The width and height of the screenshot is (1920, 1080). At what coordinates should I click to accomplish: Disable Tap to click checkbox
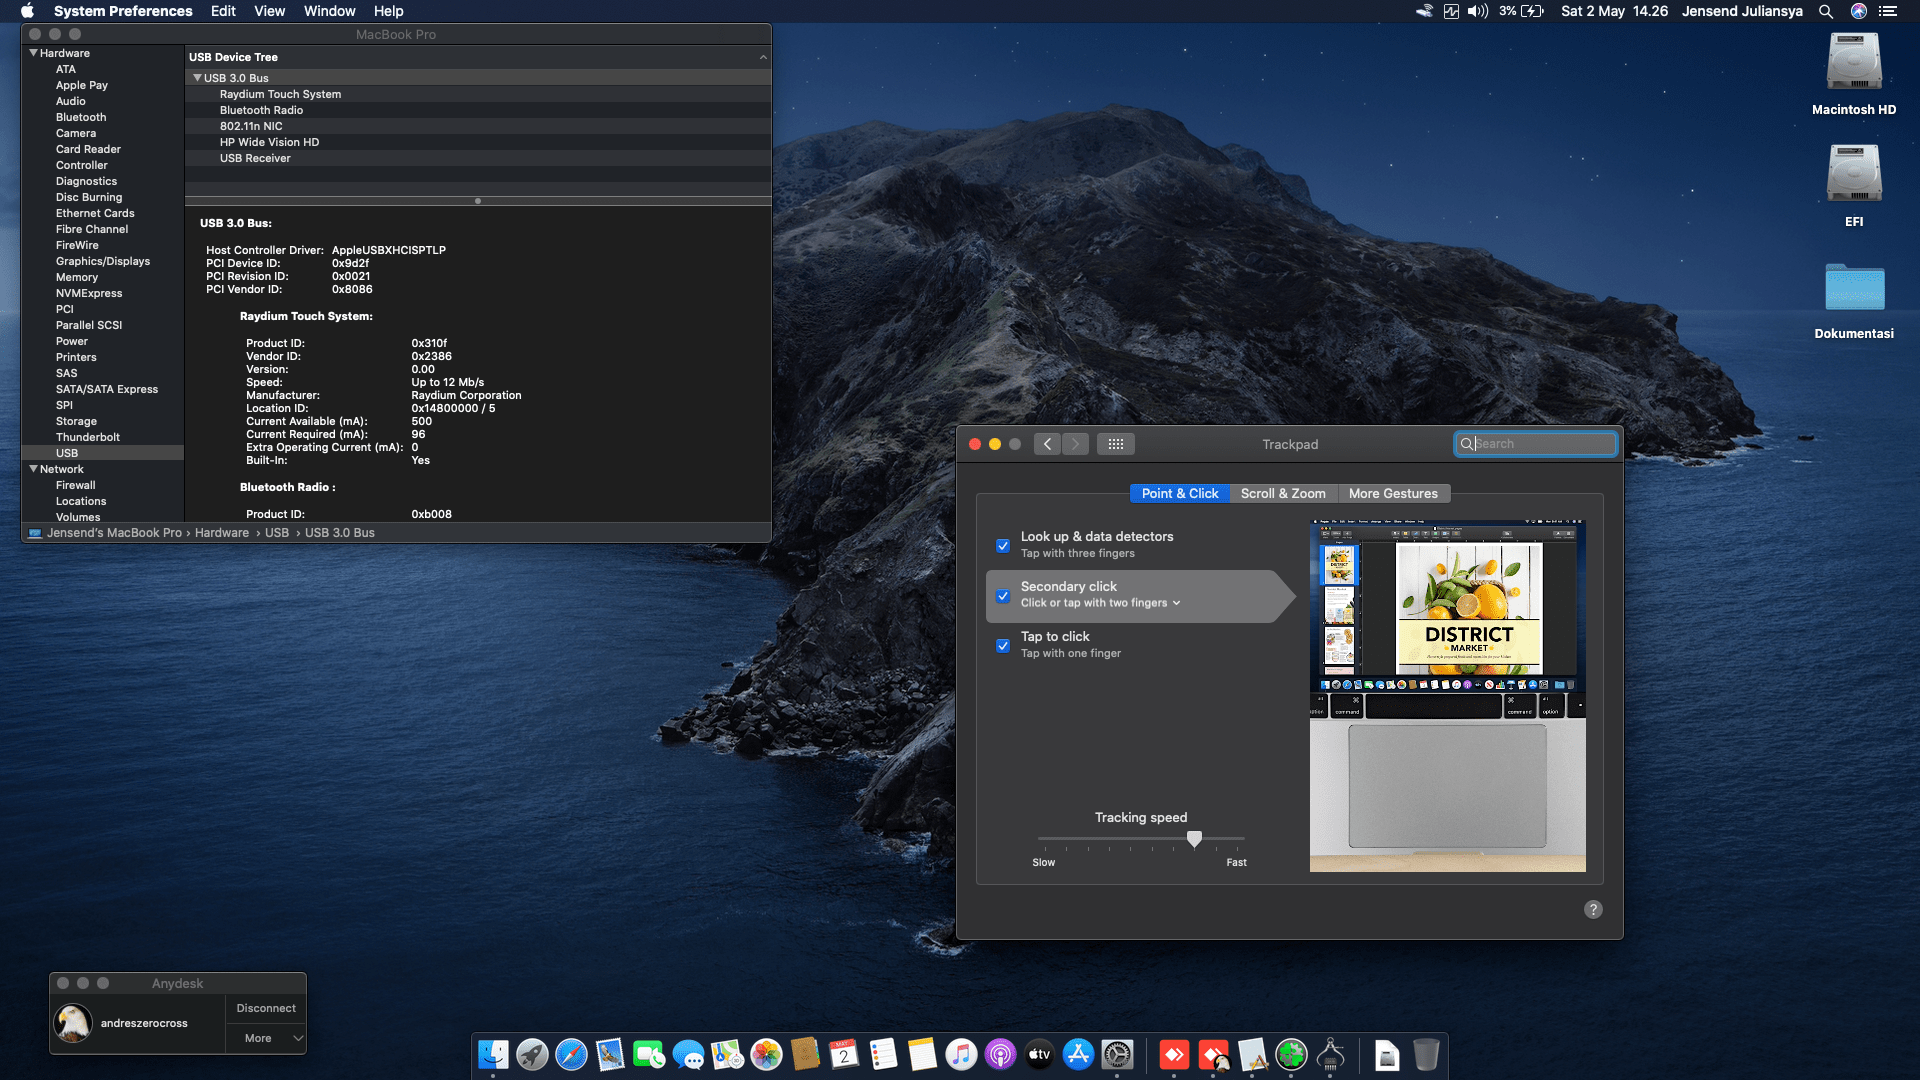coord(1003,646)
